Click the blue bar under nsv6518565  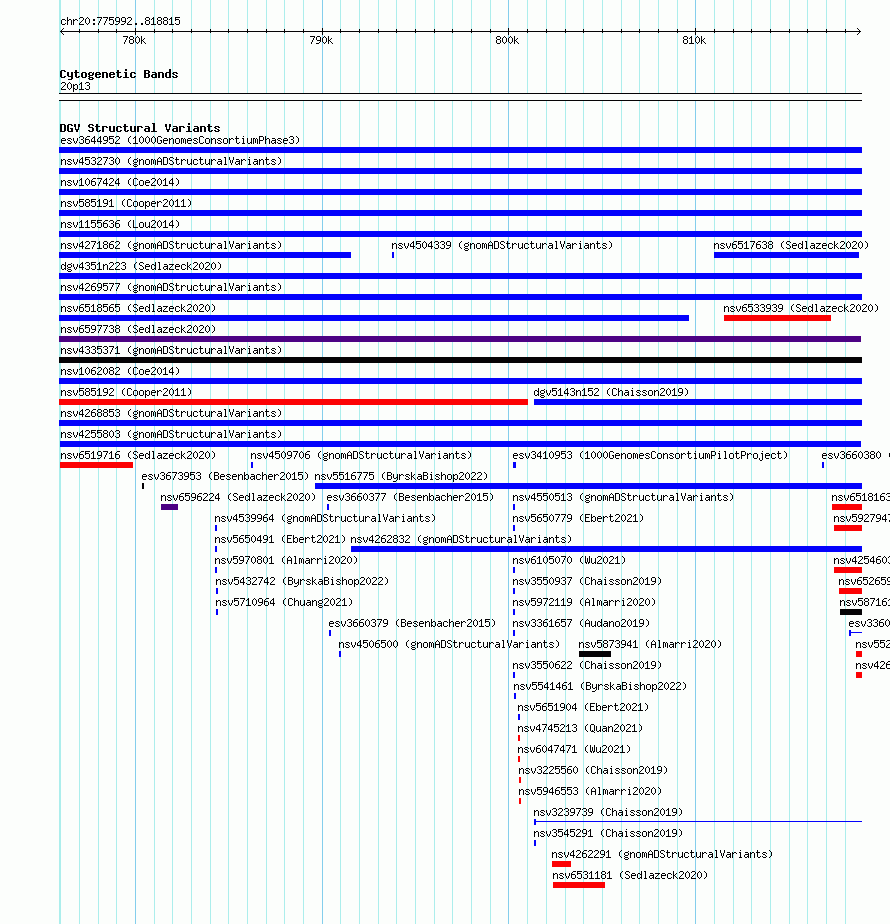coord(374,318)
